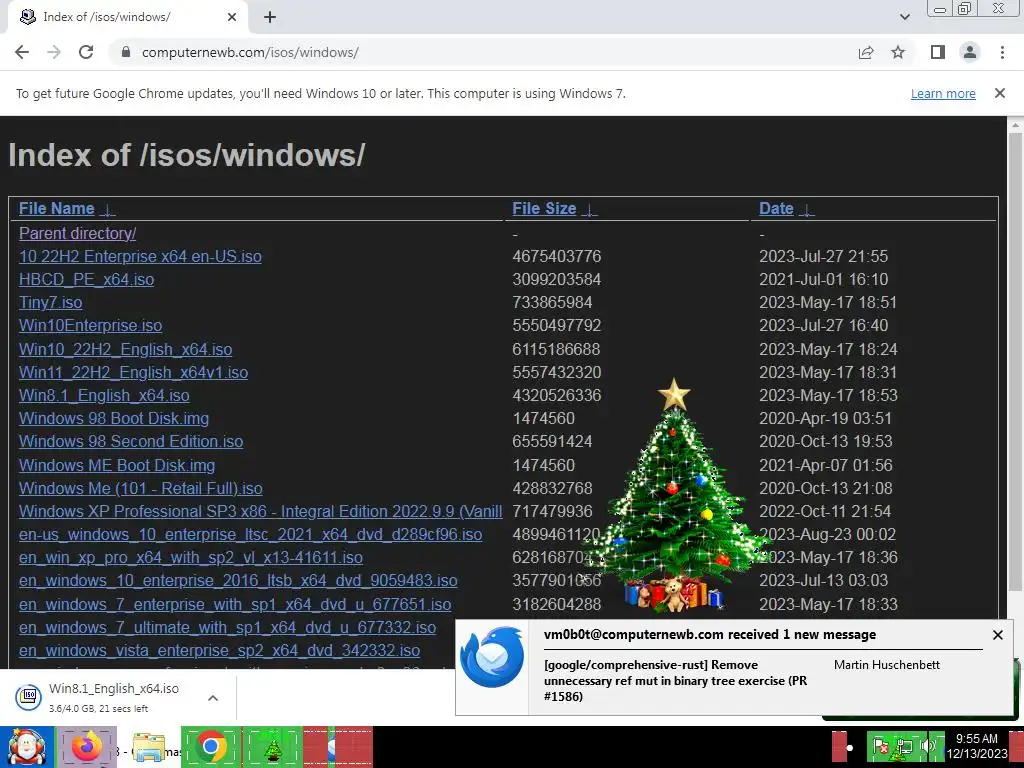Open Parent directory link
Screen dimensions: 1024x768
pos(77,233)
